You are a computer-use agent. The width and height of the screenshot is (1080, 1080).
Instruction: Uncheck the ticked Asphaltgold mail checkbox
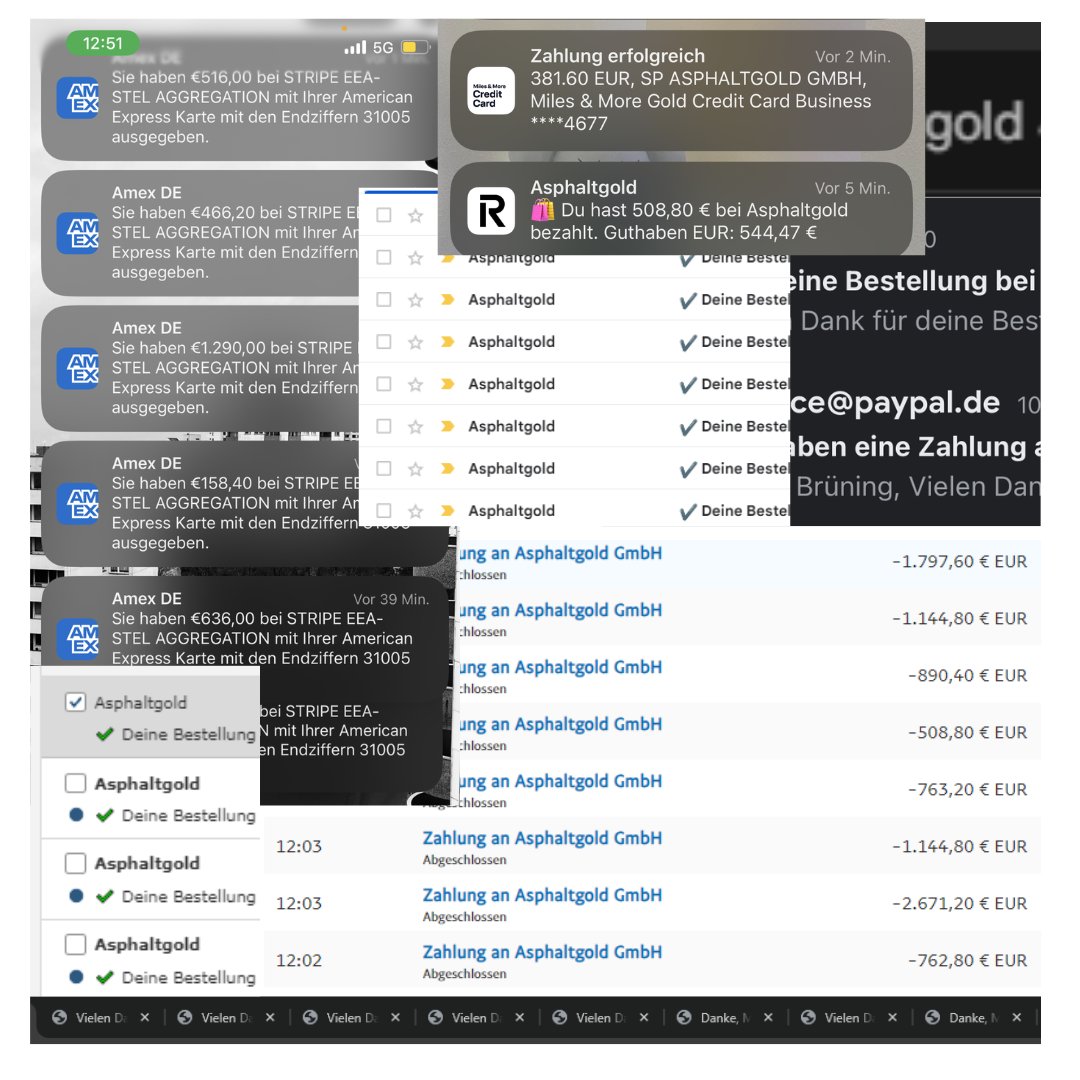click(x=75, y=702)
